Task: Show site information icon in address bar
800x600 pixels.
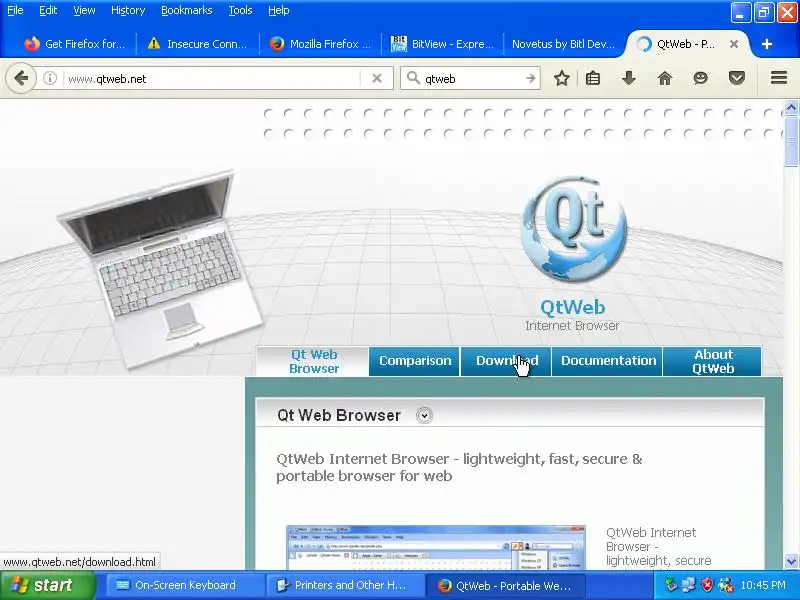Action: pos(49,79)
